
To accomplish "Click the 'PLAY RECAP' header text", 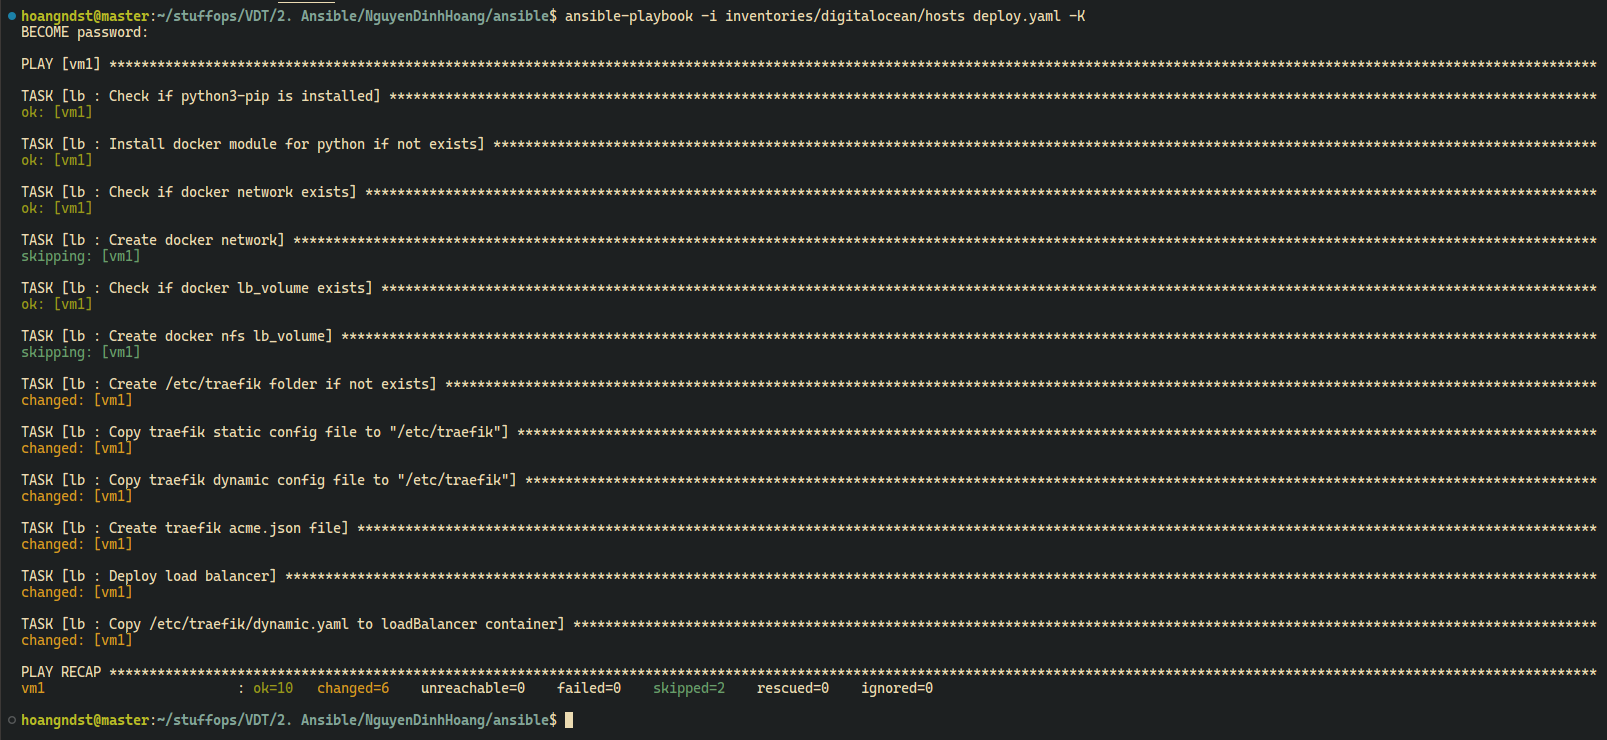I will [61, 672].
